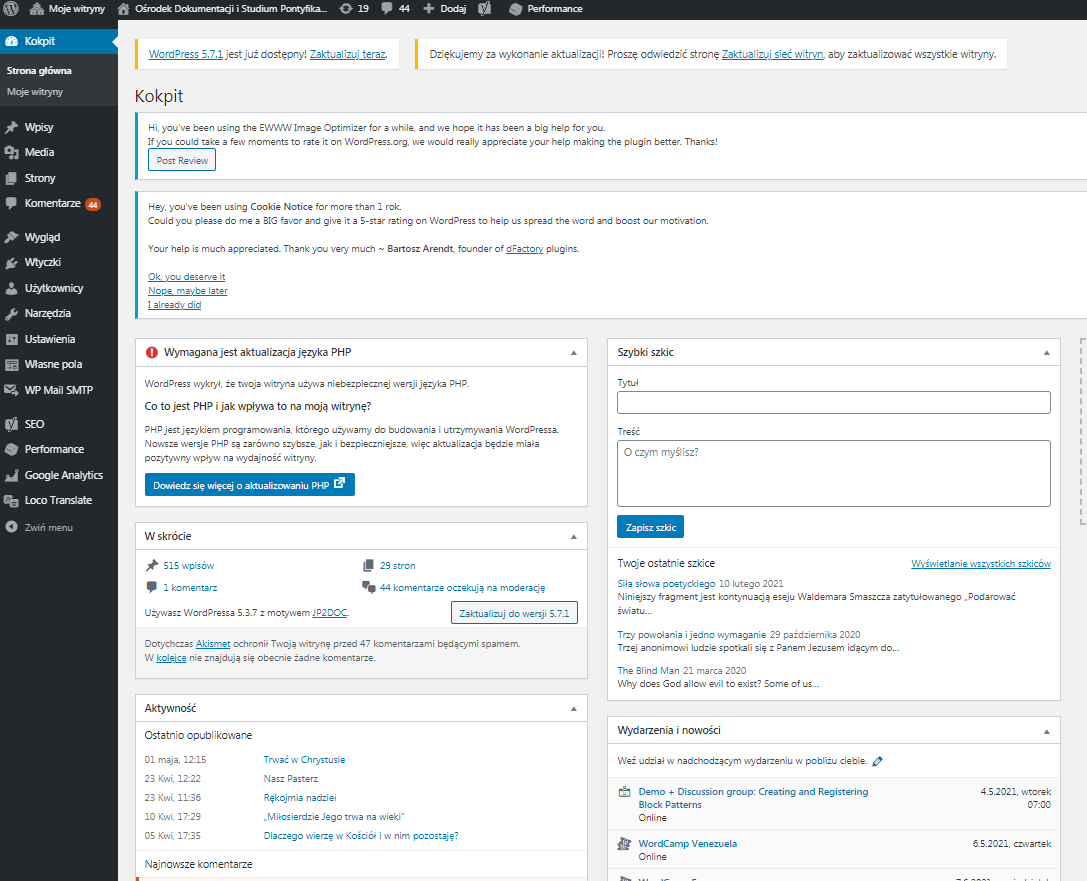Open Moje witryny submenu under Kokpit
Screen dimensions: 1087x881
click(x=35, y=91)
